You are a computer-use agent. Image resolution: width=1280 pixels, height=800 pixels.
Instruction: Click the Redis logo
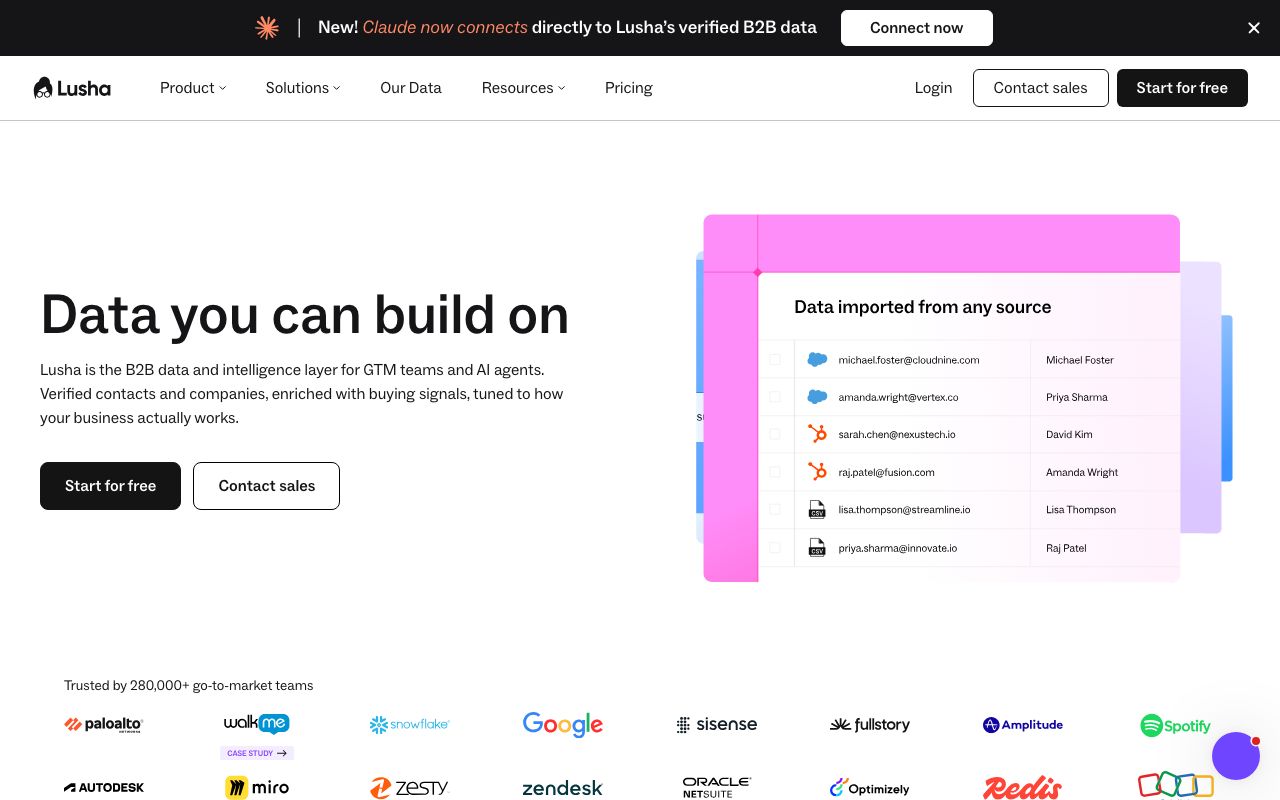(x=1023, y=788)
